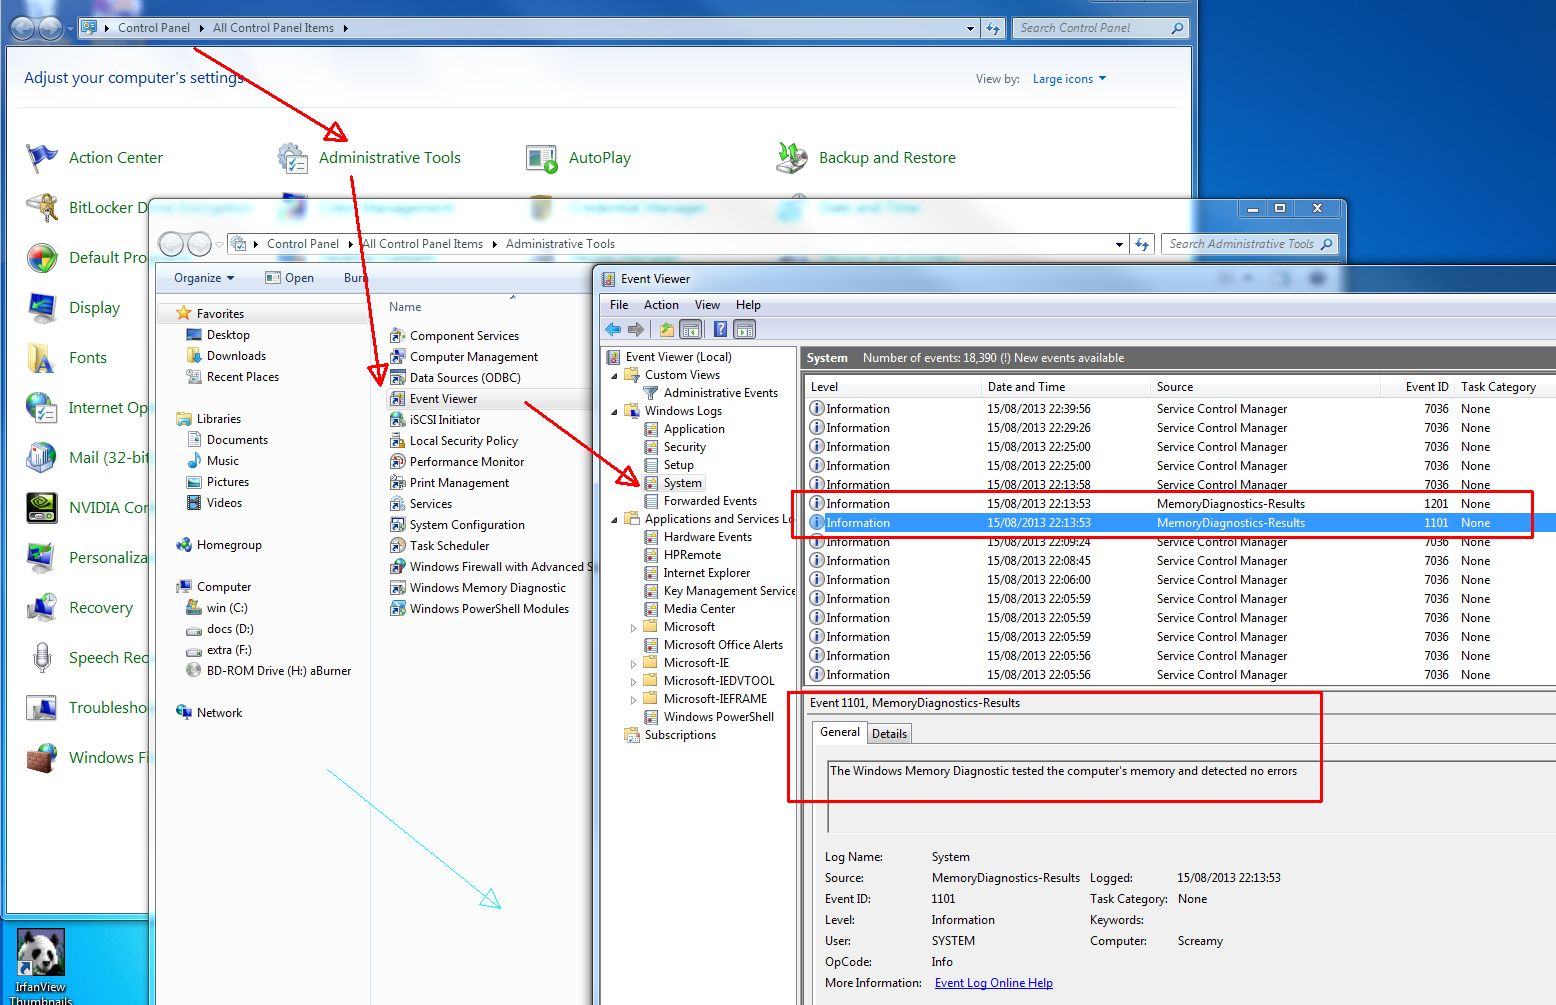1556x1005 pixels.
Task: Open Event Viewer in Administrative Tools list
Action: tap(443, 398)
